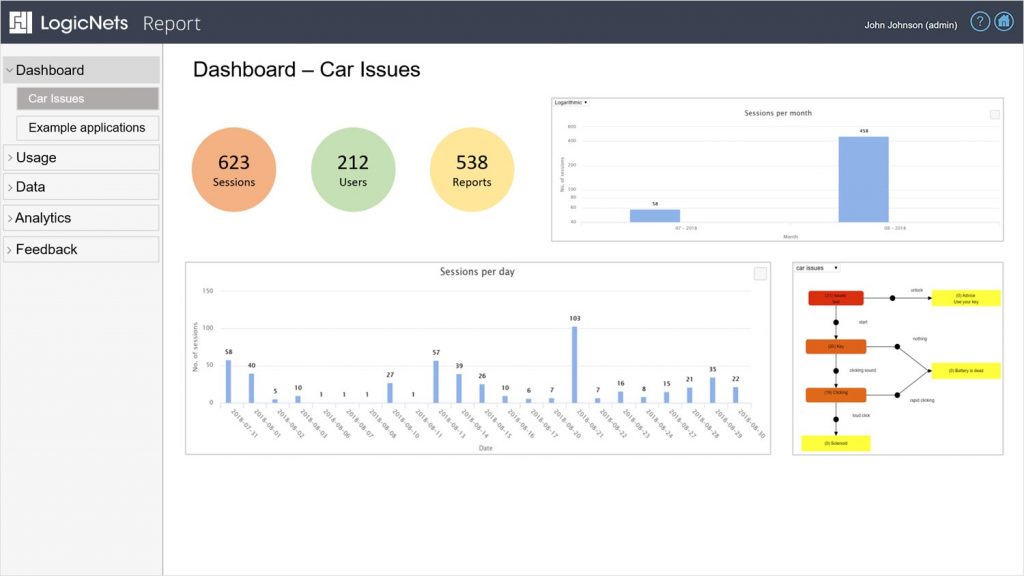
Task: Open Example applications in sidebar
Action: coord(87,128)
